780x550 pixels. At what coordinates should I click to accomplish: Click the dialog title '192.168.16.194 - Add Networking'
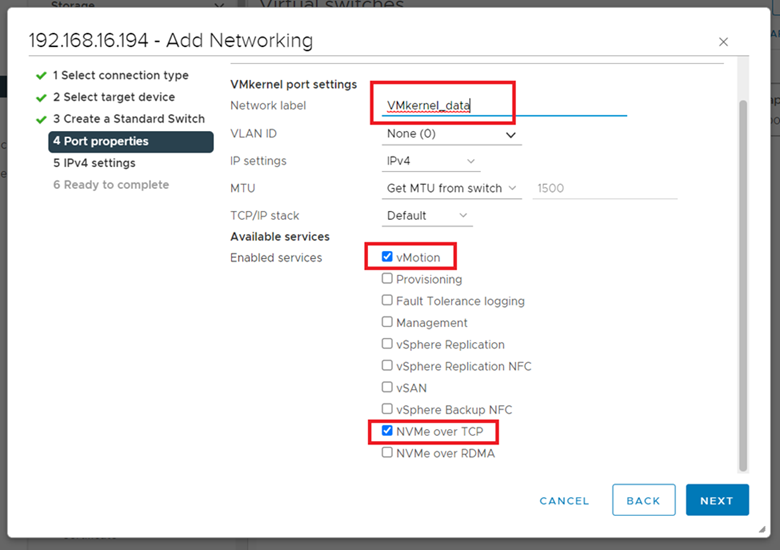point(171,40)
